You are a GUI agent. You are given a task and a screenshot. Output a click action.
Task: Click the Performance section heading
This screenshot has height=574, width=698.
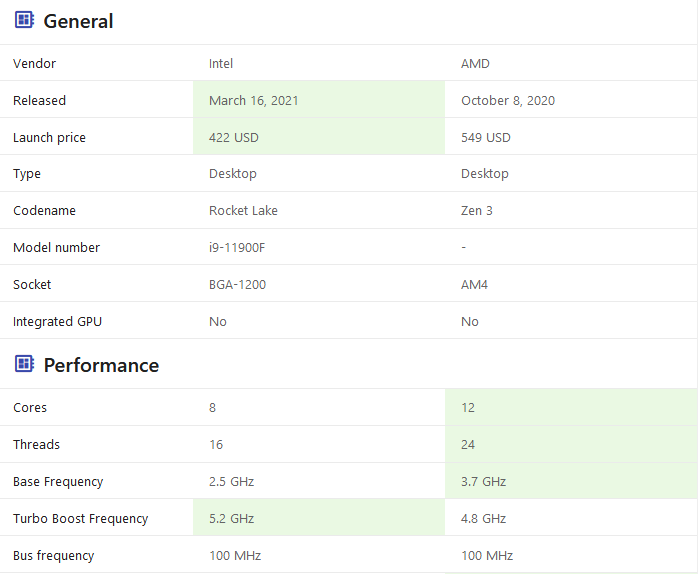pyautogui.click(x=101, y=365)
